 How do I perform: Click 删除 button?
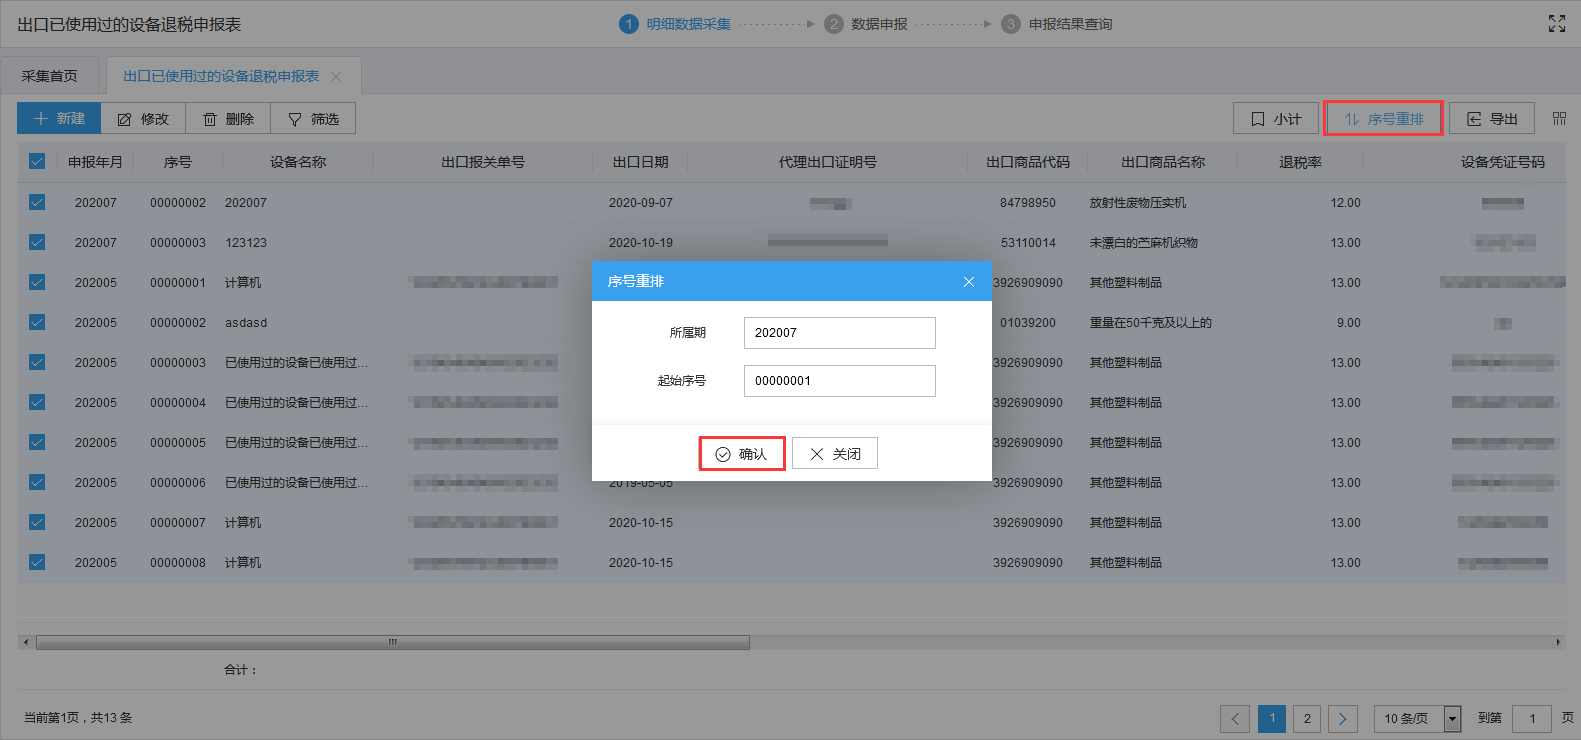tap(228, 118)
